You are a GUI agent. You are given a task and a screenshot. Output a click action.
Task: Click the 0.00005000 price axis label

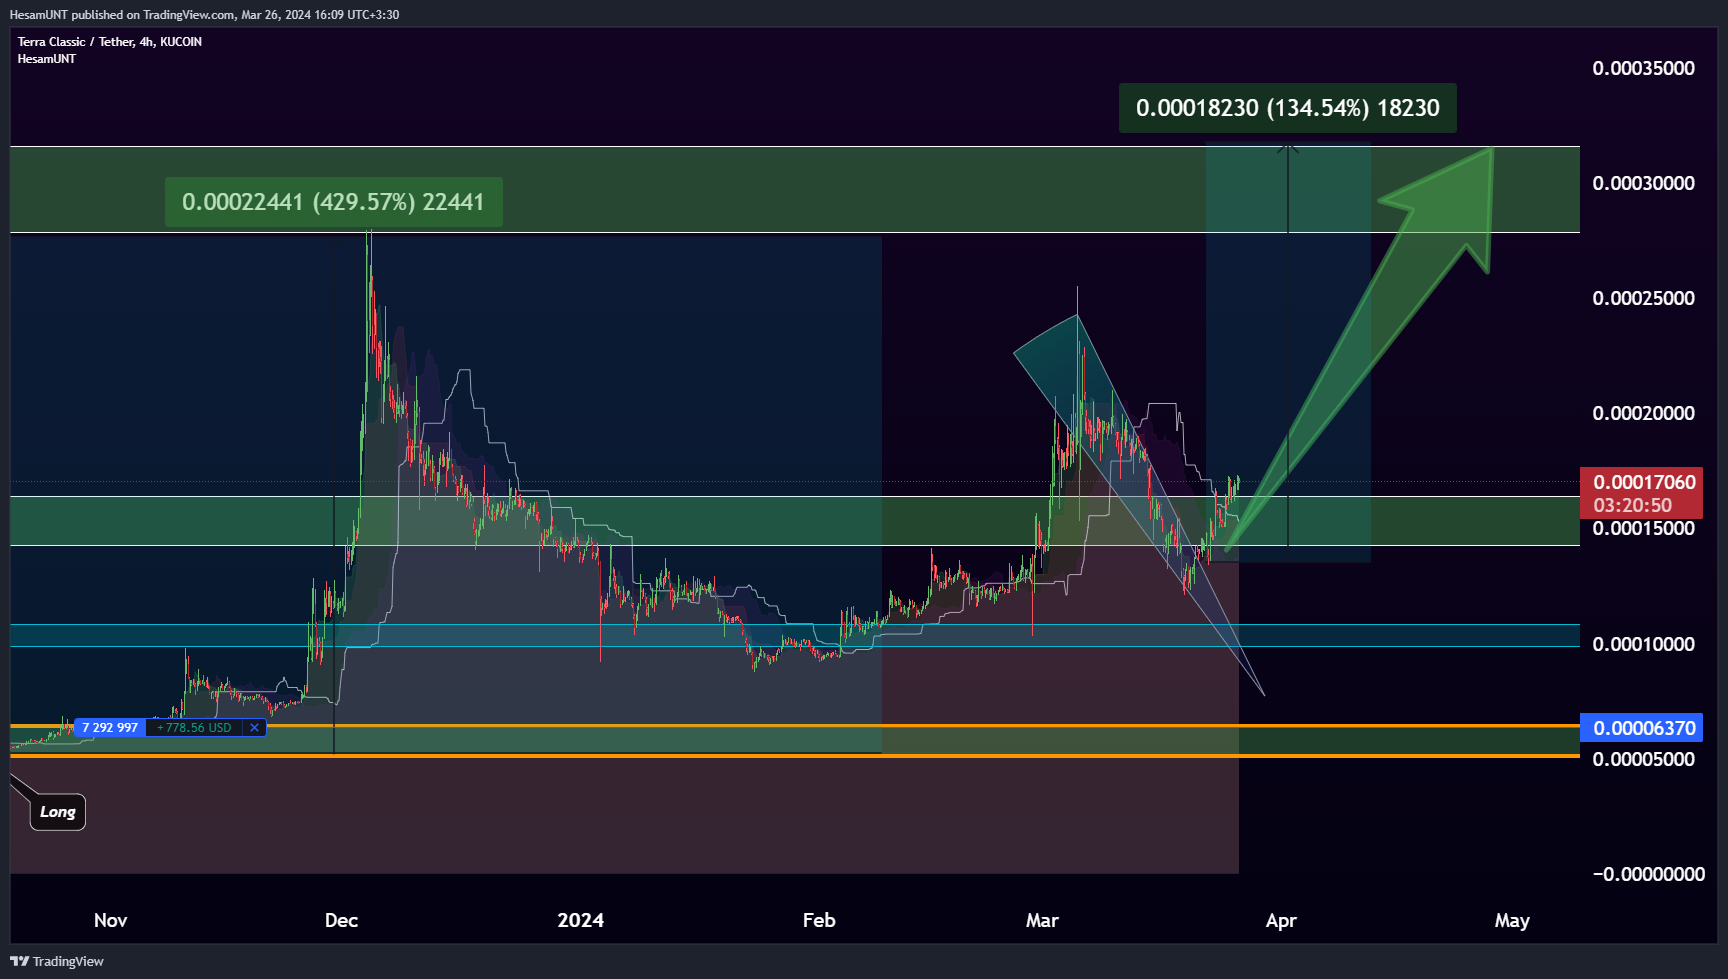pos(1644,759)
